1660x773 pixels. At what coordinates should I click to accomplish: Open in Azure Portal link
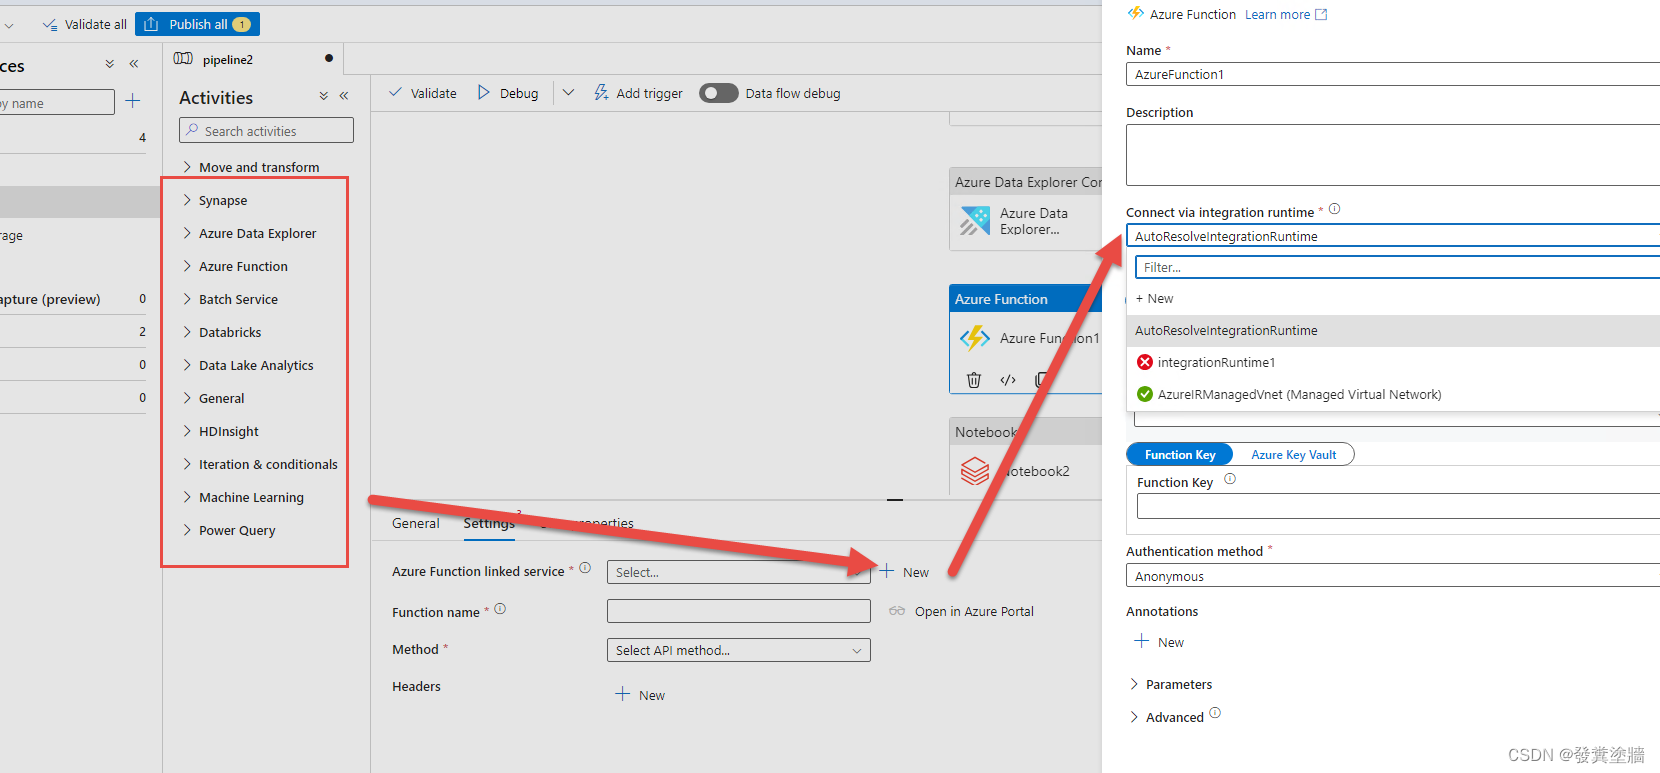[x=962, y=611]
